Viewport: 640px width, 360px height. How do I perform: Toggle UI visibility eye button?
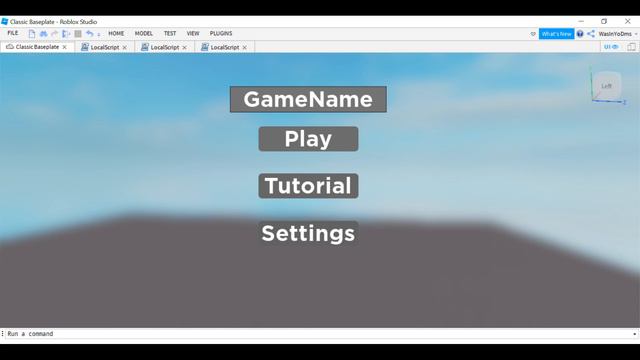611,47
